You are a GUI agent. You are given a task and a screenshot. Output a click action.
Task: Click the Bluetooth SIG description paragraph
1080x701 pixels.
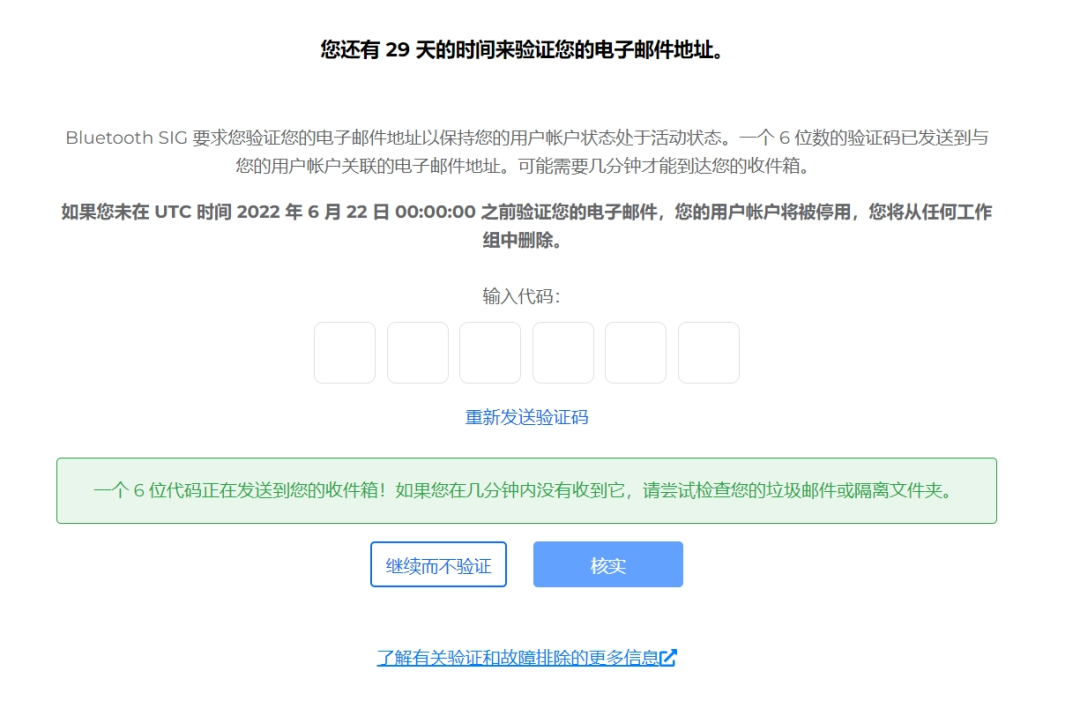(x=540, y=150)
